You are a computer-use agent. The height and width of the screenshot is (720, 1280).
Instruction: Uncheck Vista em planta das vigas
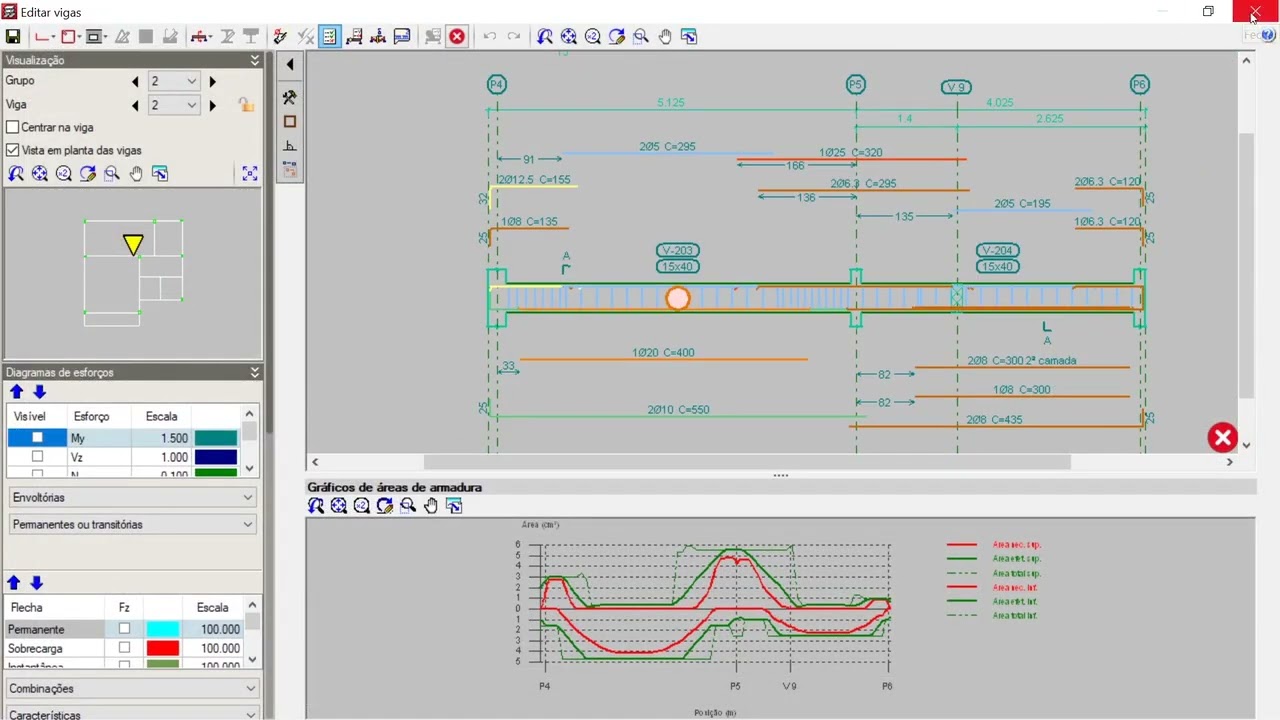(x=13, y=150)
